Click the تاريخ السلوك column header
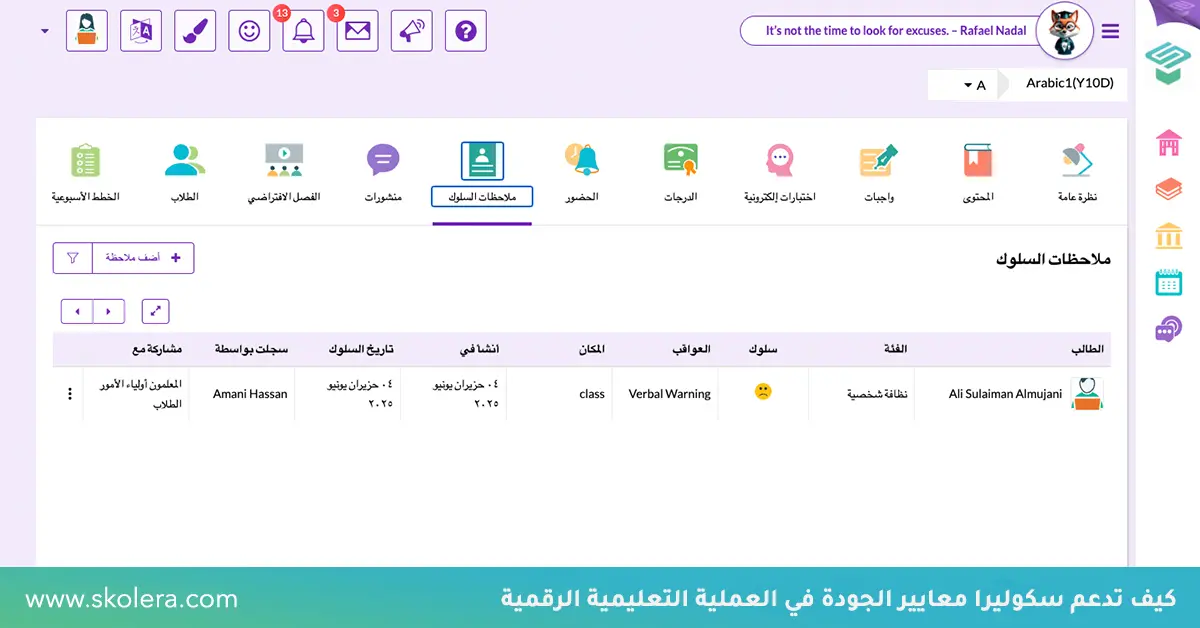 click(x=361, y=349)
